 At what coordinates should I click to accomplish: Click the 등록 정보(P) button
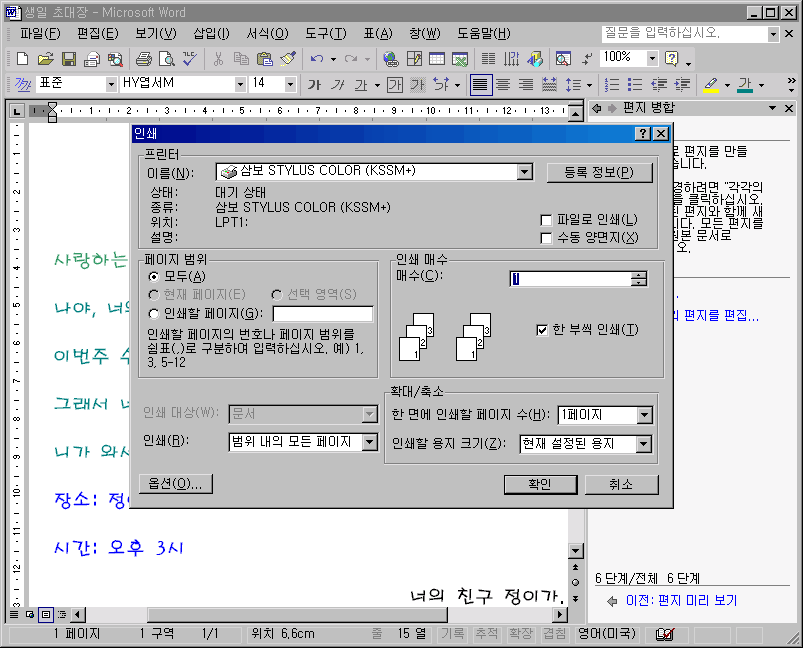click(599, 173)
